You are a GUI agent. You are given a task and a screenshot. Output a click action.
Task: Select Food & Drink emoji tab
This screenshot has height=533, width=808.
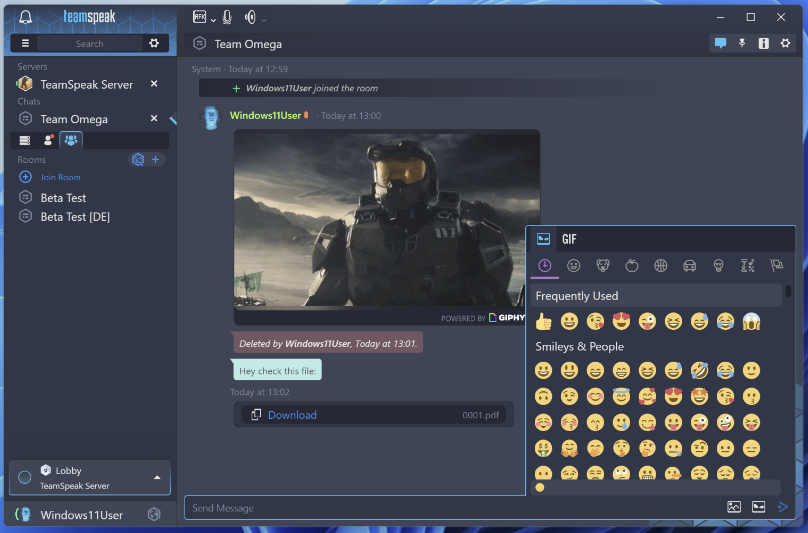631,265
